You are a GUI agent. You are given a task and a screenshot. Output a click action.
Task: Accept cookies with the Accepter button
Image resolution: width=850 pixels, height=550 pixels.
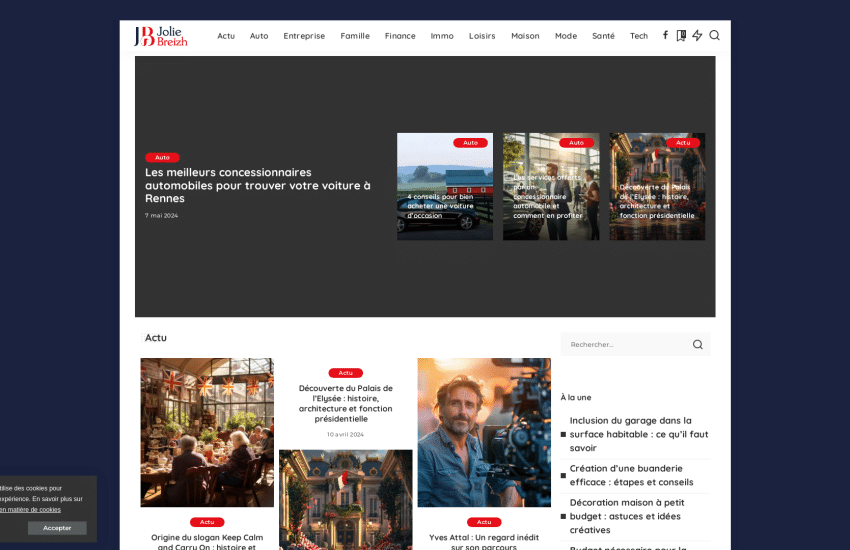coord(57,528)
